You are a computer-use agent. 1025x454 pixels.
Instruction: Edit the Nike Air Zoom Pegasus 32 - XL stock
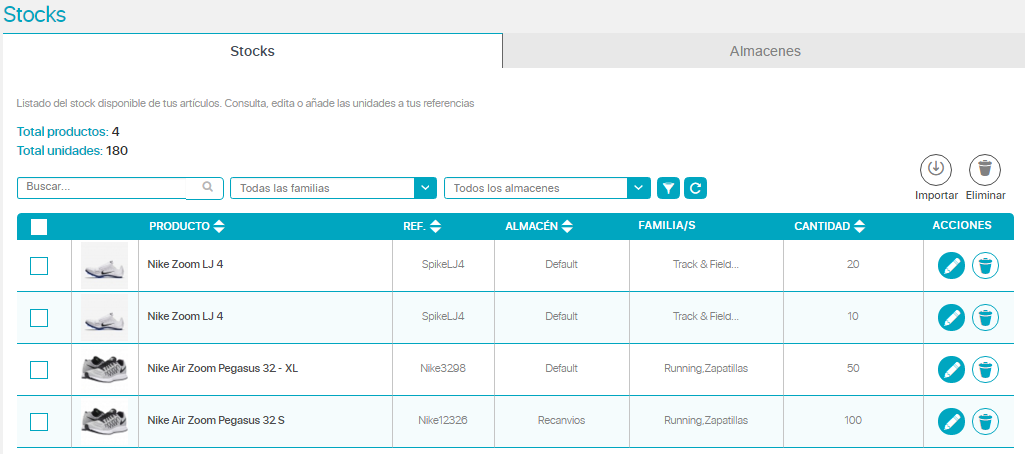coord(951,370)
